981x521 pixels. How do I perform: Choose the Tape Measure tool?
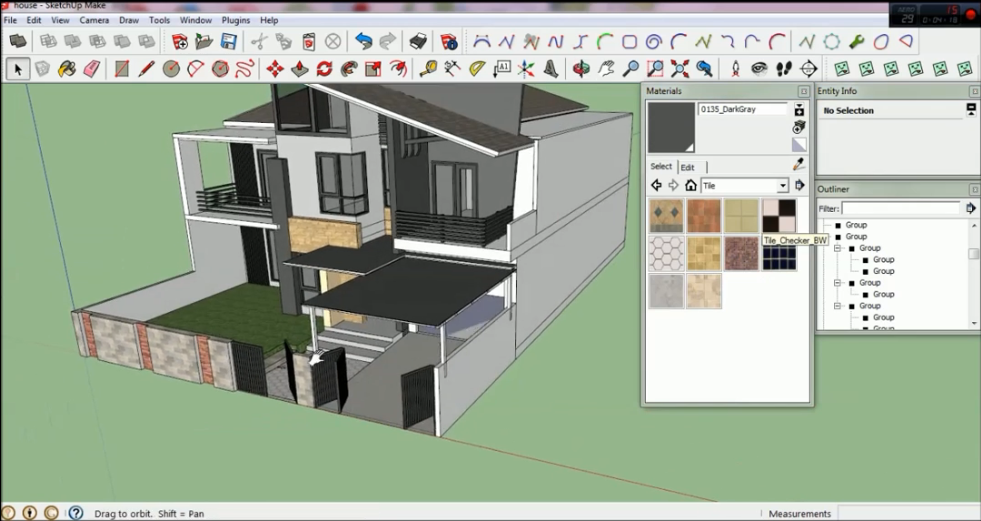coord(429,68)
